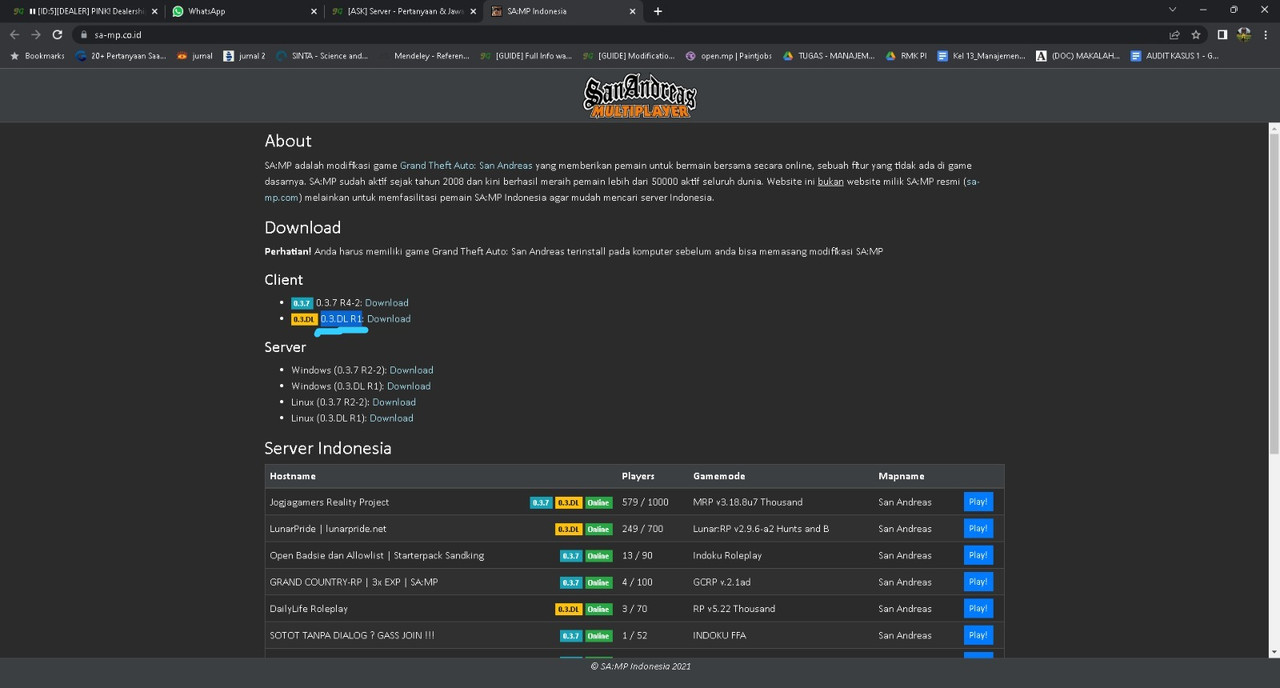This screenshot has width=1280, height=688.
Task: Share this page via share icon
Action: 1174,34
